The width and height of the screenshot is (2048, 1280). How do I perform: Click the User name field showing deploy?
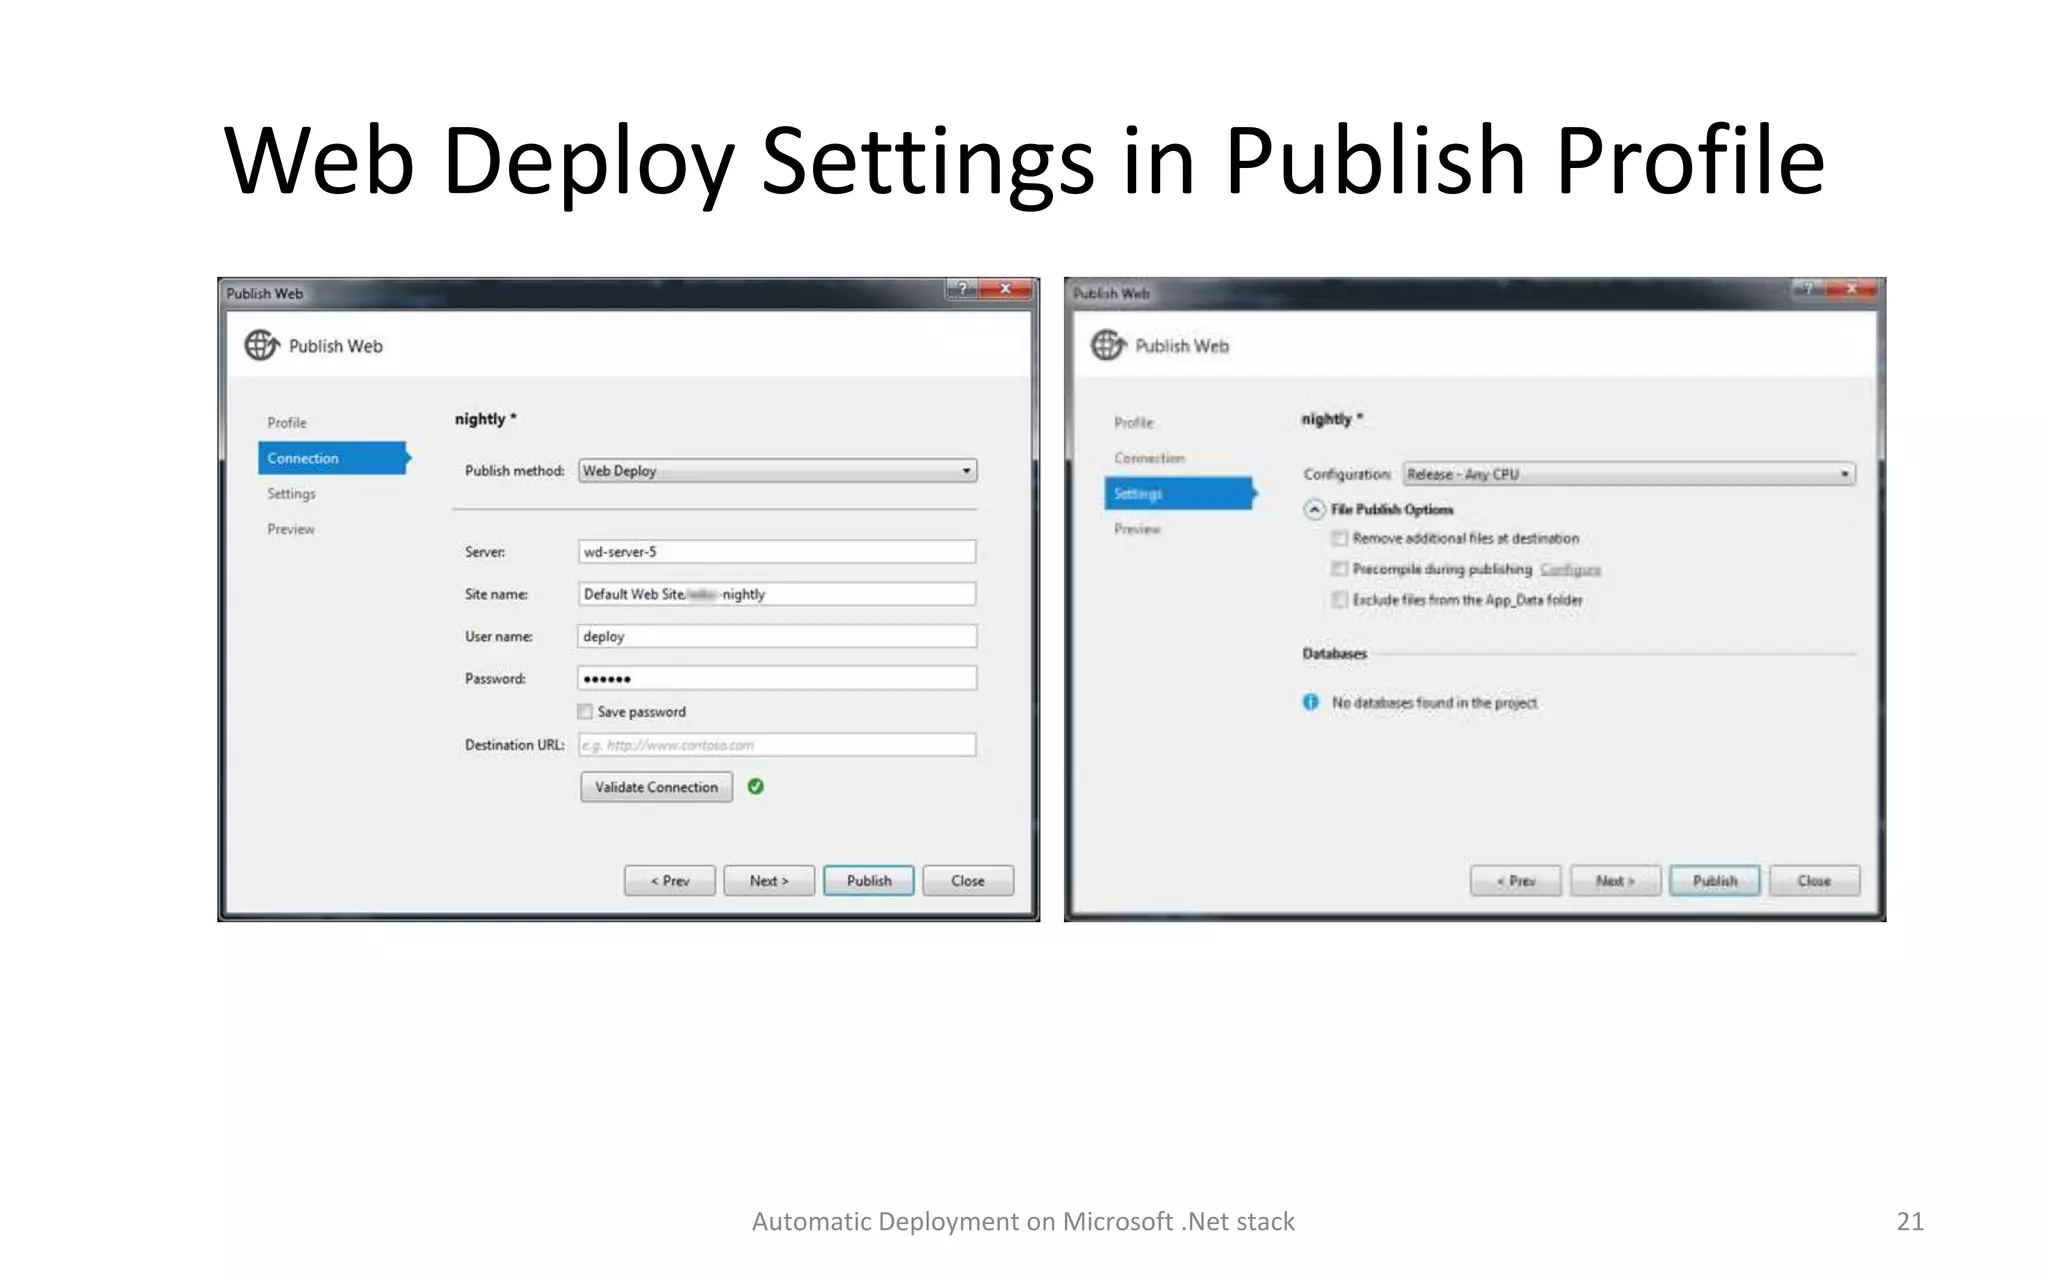click(777, 636)
